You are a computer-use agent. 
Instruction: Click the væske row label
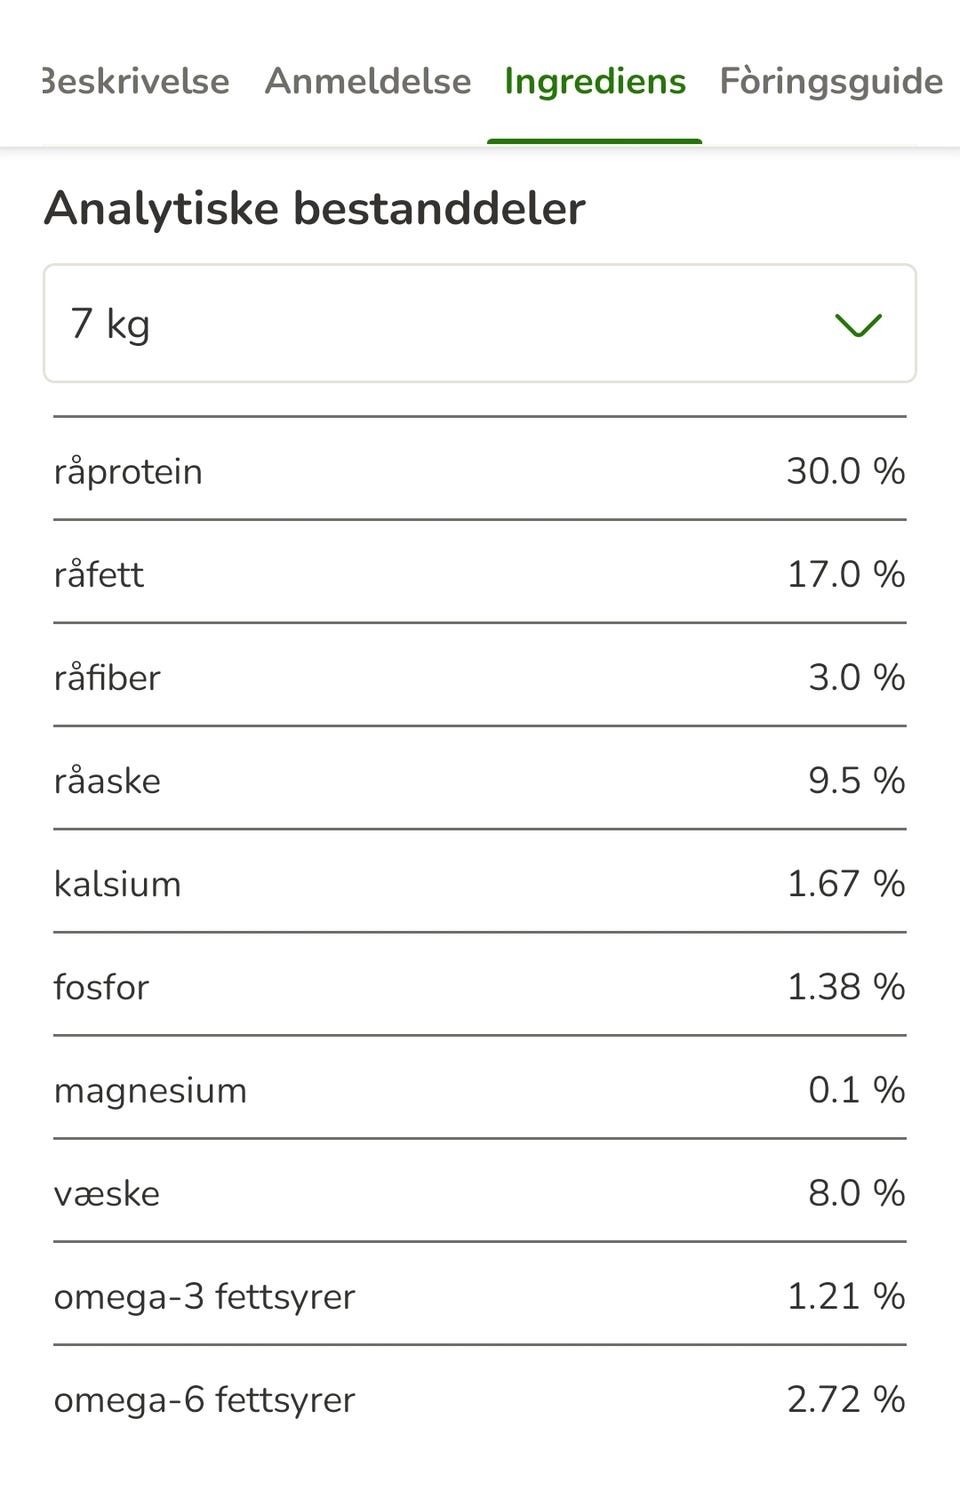pyautogui.click(x=107, y=1193)
